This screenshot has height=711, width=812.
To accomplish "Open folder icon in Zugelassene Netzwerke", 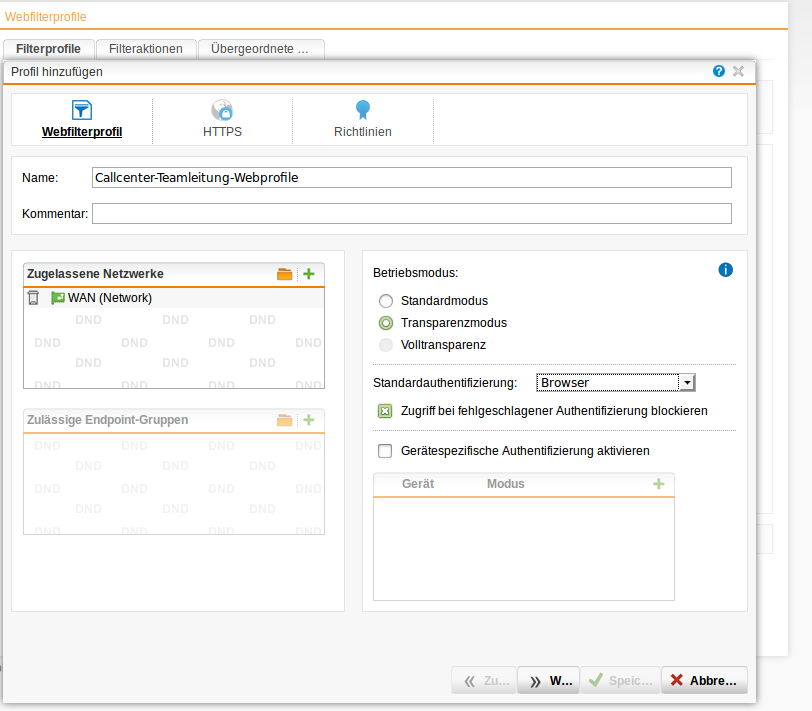I will click(x=285, y=274).
